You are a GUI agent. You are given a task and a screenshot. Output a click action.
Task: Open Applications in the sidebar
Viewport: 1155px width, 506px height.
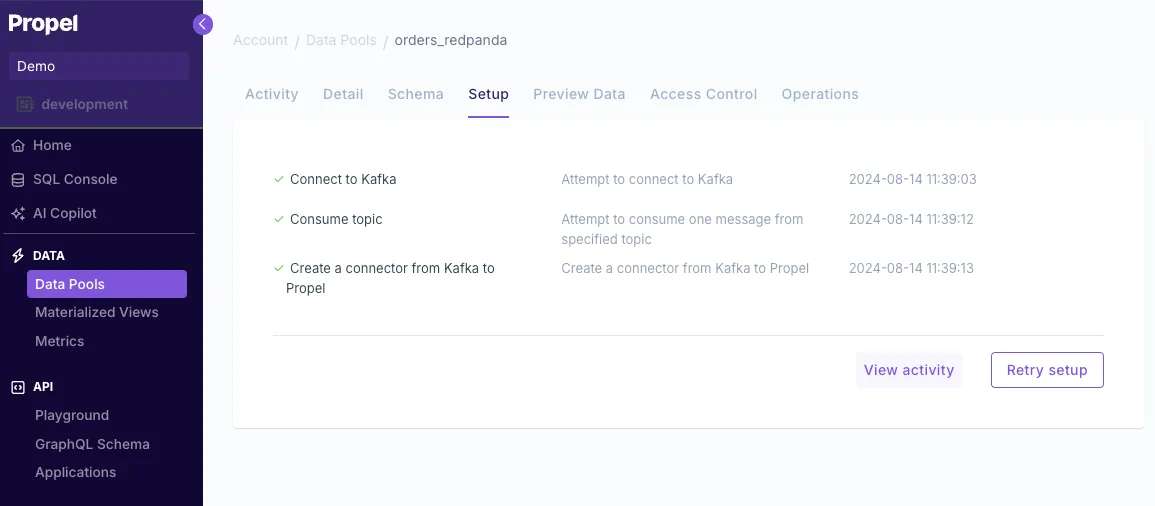pyautogui.click(x=75, y=472)
